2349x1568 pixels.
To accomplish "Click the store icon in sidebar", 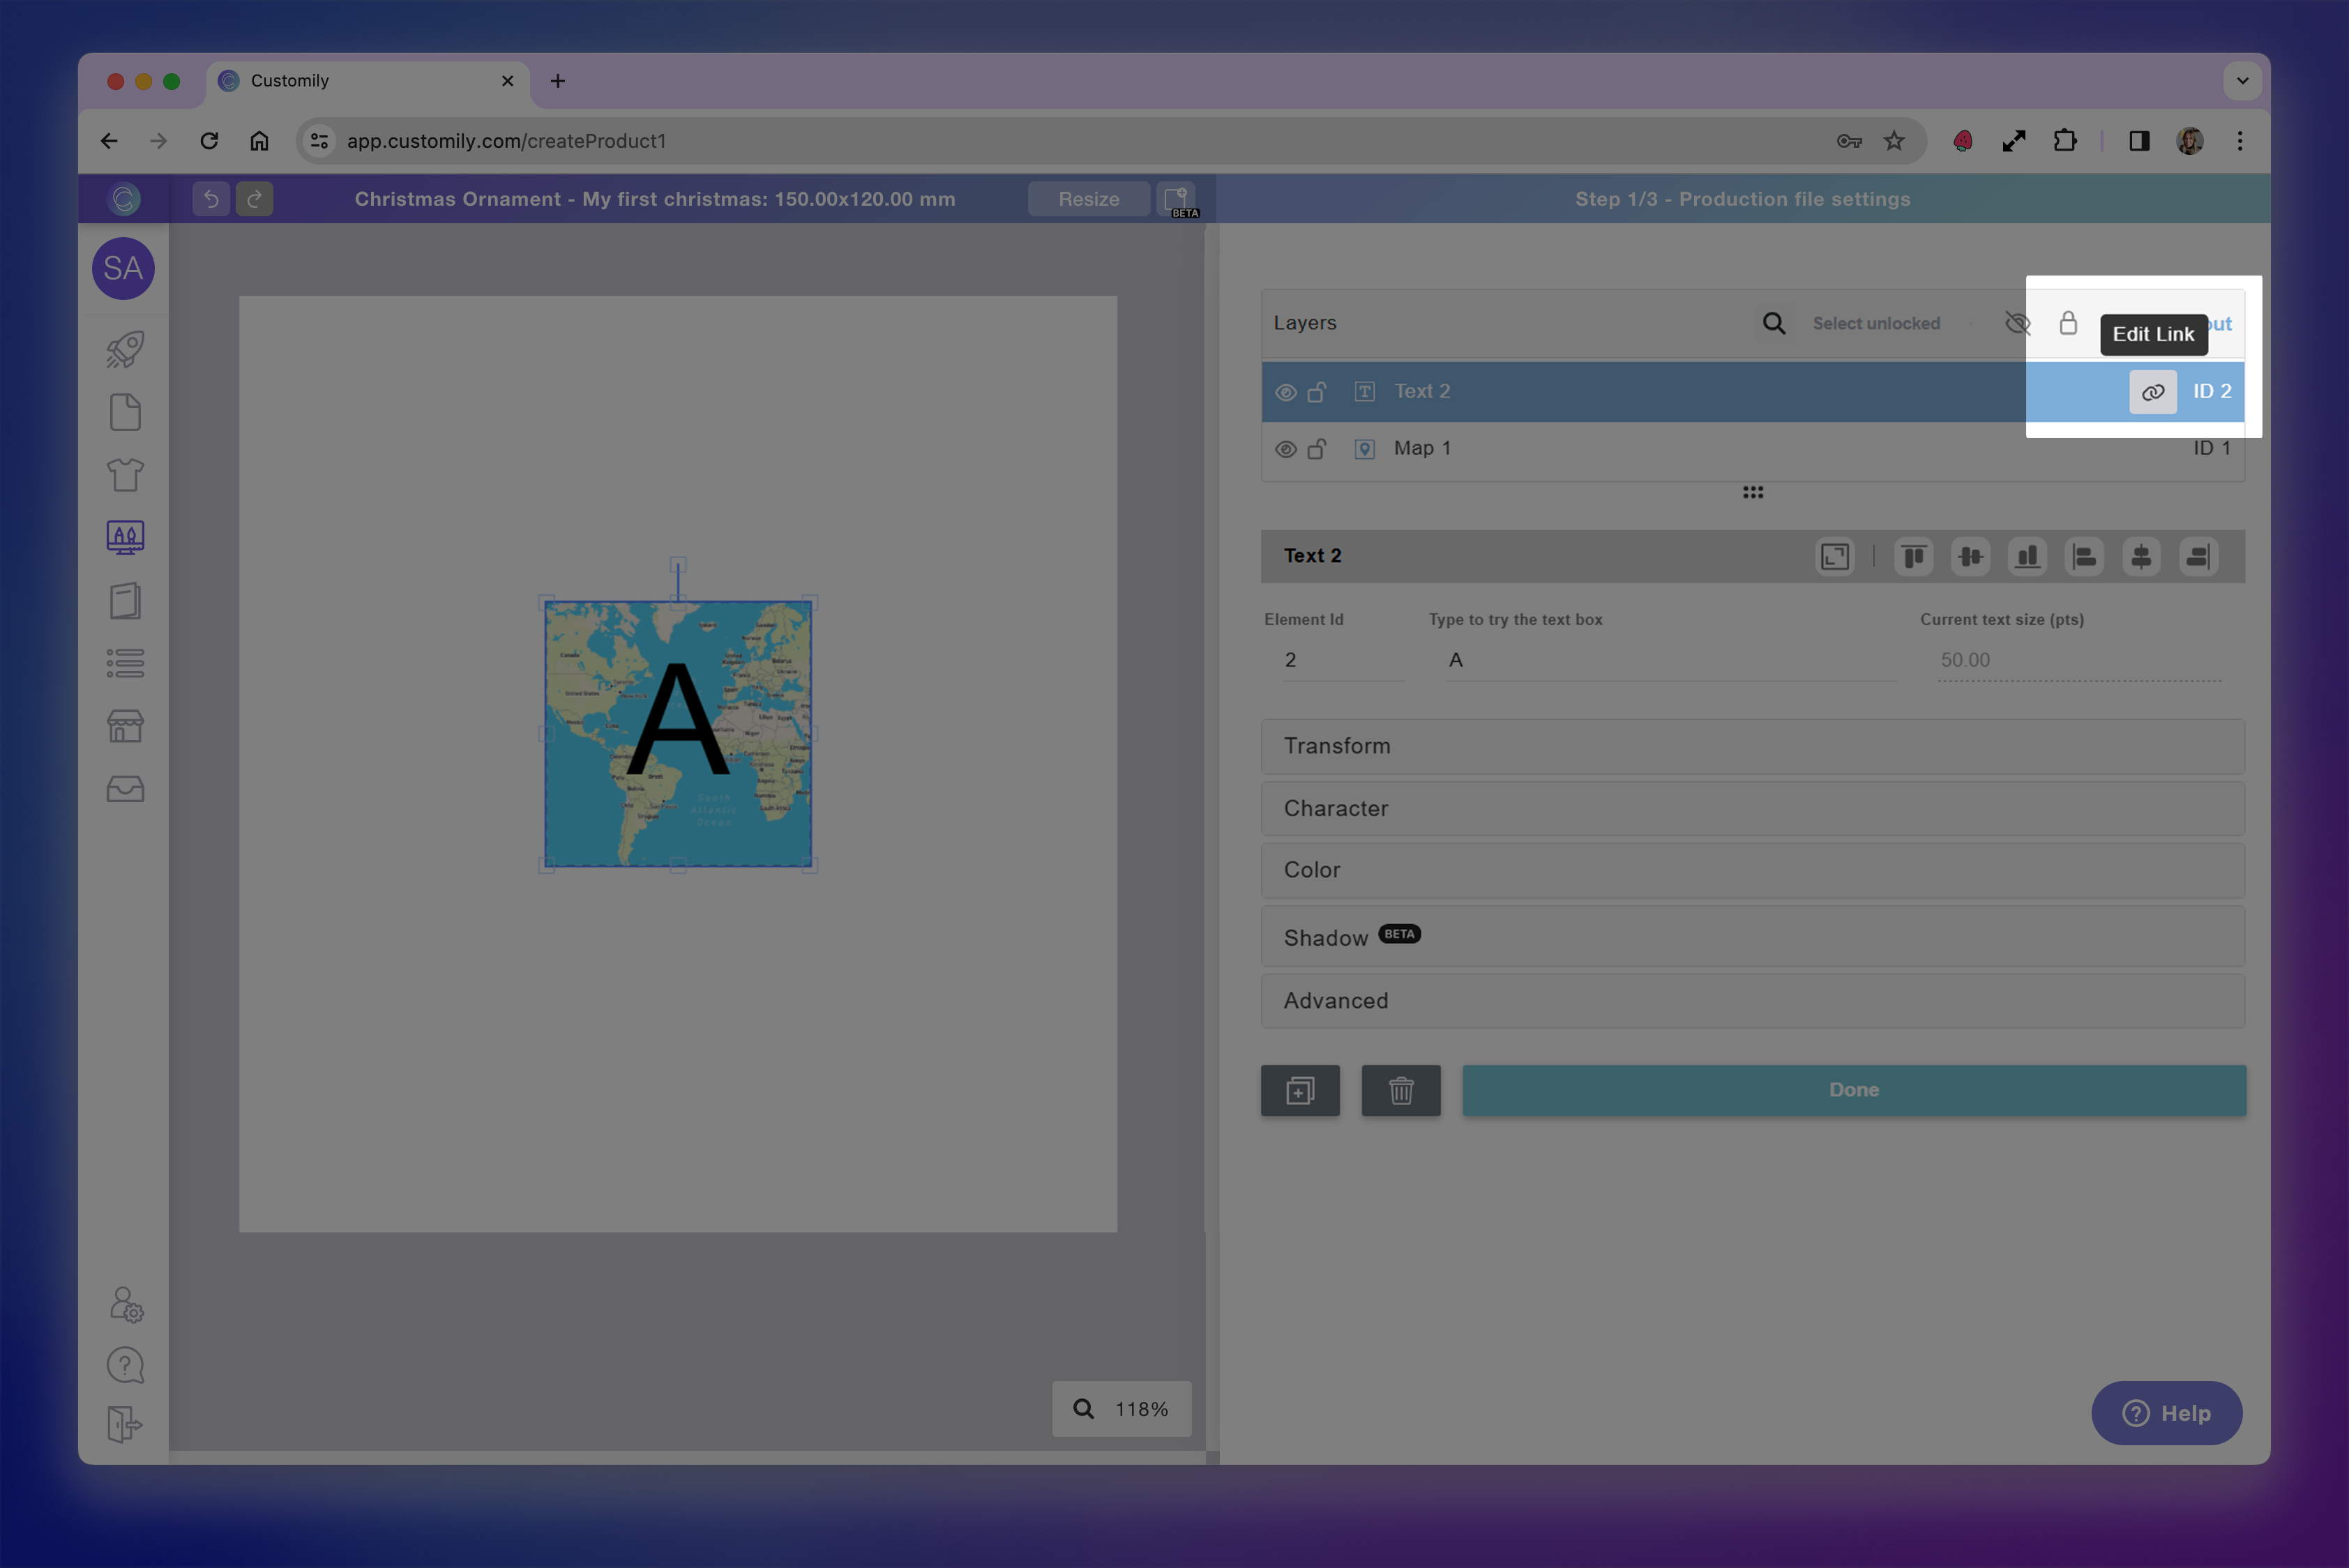I will [125, 726].
